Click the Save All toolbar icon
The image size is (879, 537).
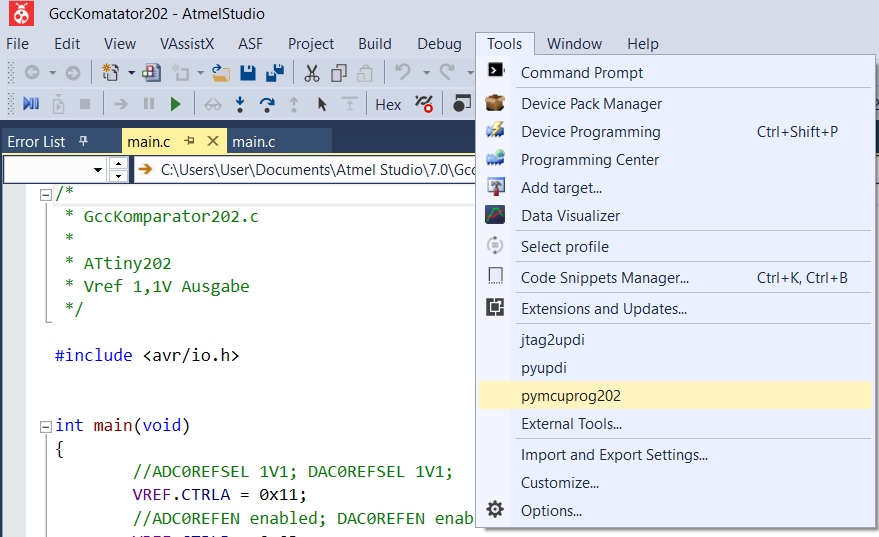[x=272, y=73]
